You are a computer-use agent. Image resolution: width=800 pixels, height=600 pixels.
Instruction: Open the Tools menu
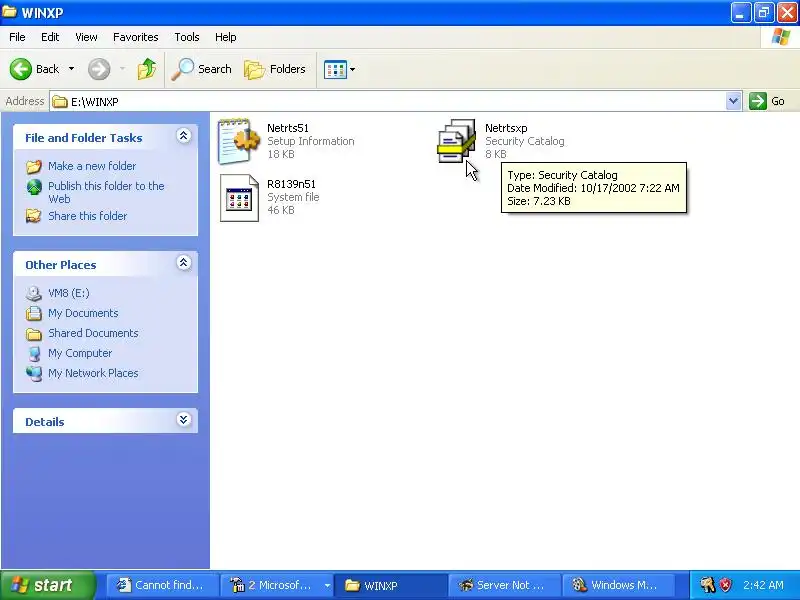[187, 37]
